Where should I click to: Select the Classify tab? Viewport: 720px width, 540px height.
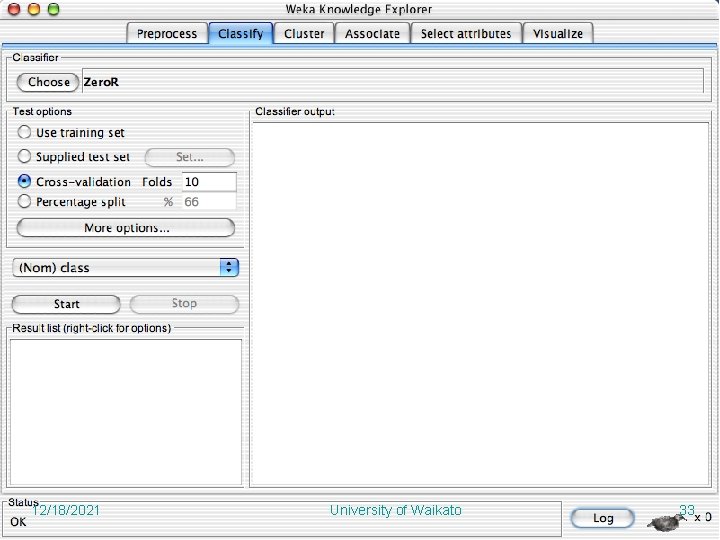point(241,34)
